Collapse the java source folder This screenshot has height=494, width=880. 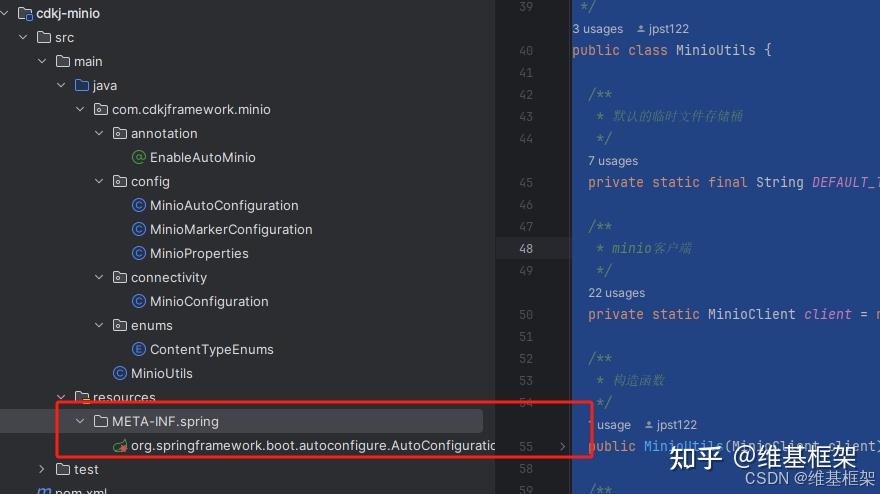coord(61,85)
